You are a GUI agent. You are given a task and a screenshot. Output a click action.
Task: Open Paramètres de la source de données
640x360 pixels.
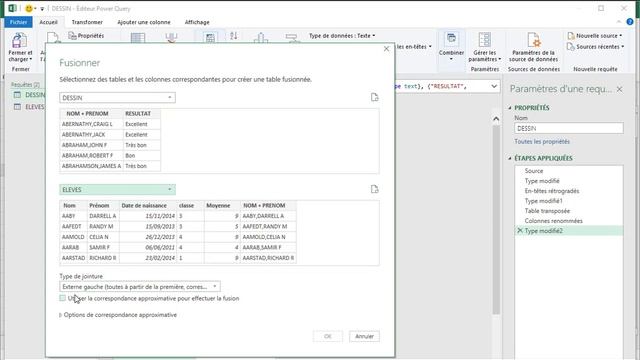click(533, 47)
